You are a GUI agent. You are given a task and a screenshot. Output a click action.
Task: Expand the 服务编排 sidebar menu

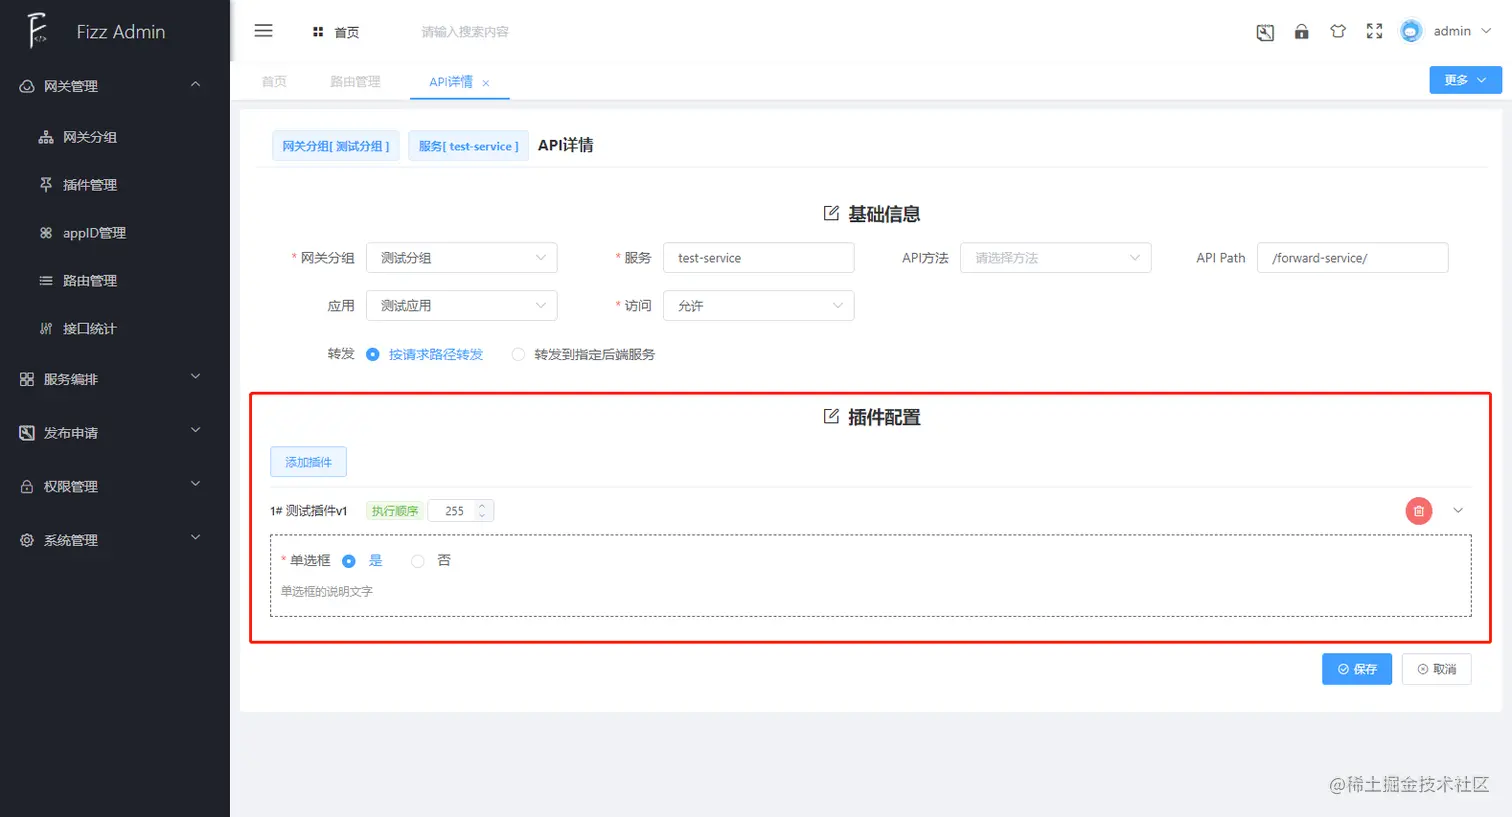(196, 377)
